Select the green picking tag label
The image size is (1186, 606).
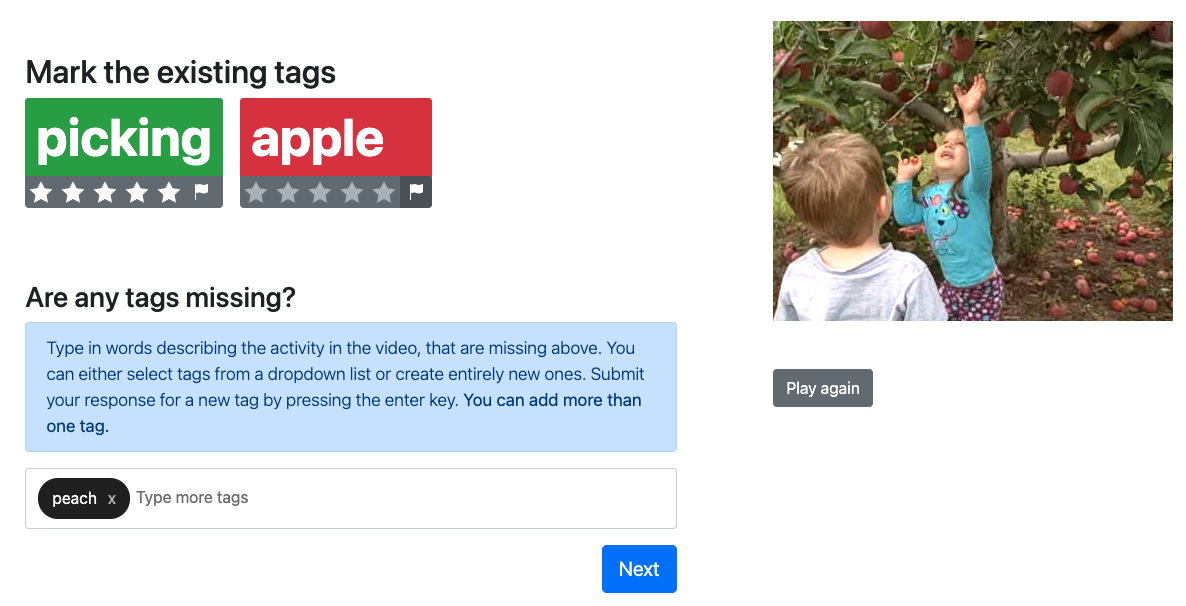pos(124,138)
